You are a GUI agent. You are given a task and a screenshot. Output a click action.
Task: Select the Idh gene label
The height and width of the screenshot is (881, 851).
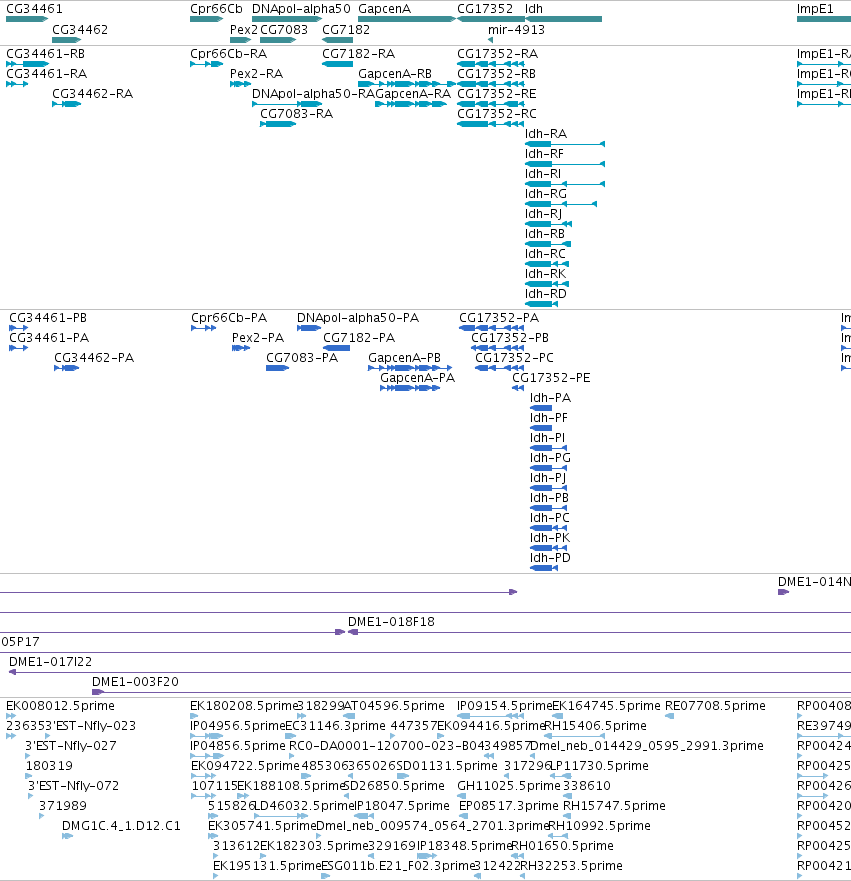coord(534,9)
